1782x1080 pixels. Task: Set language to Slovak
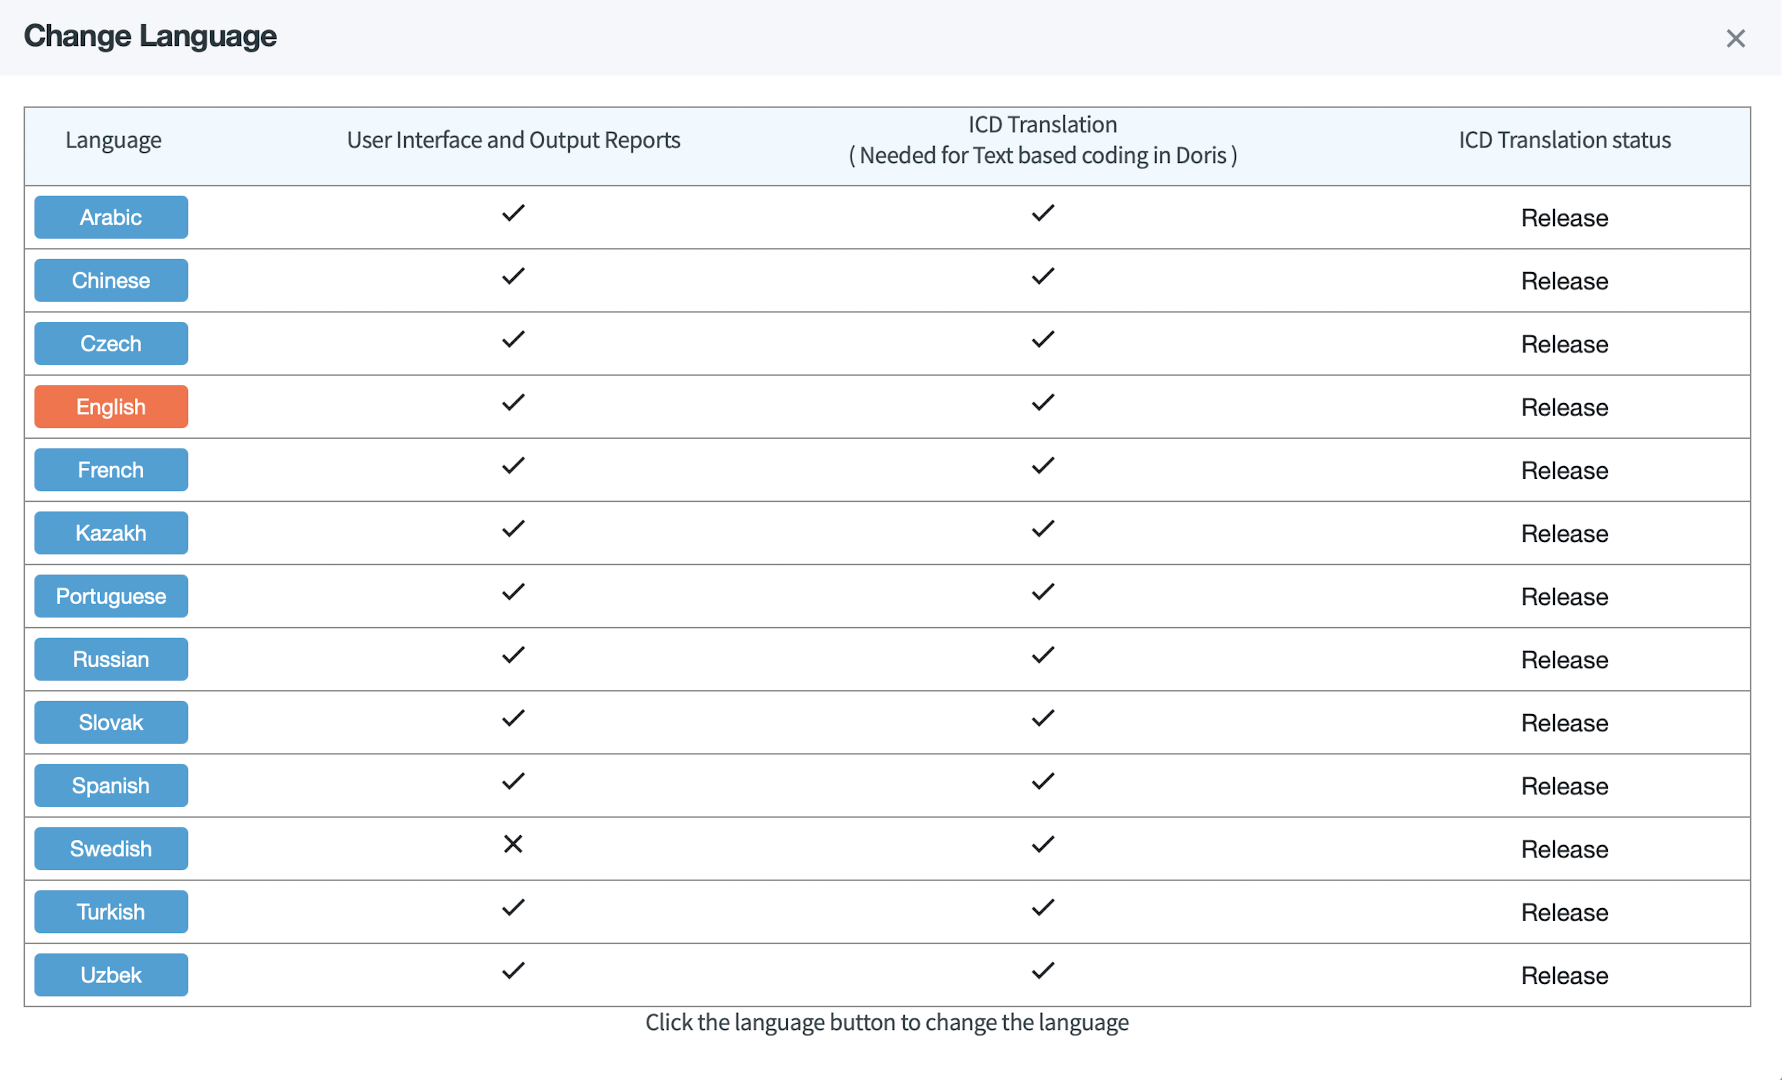coord(111,722)
